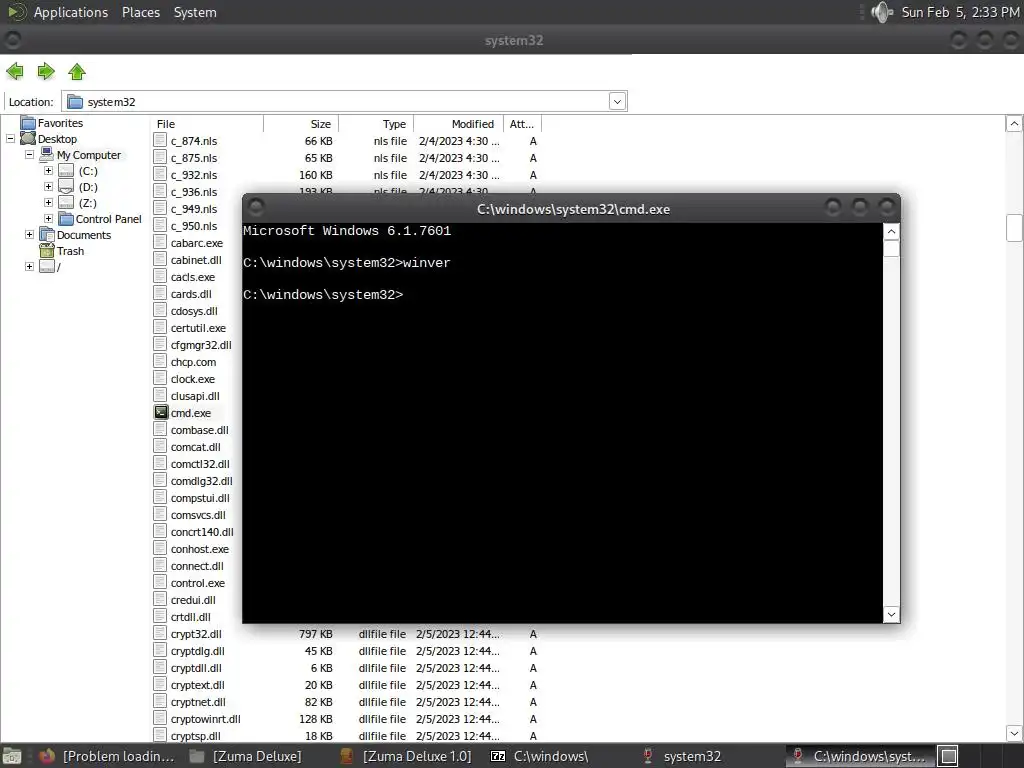Select the crypt32.dll file icon

tap(160, 633)
